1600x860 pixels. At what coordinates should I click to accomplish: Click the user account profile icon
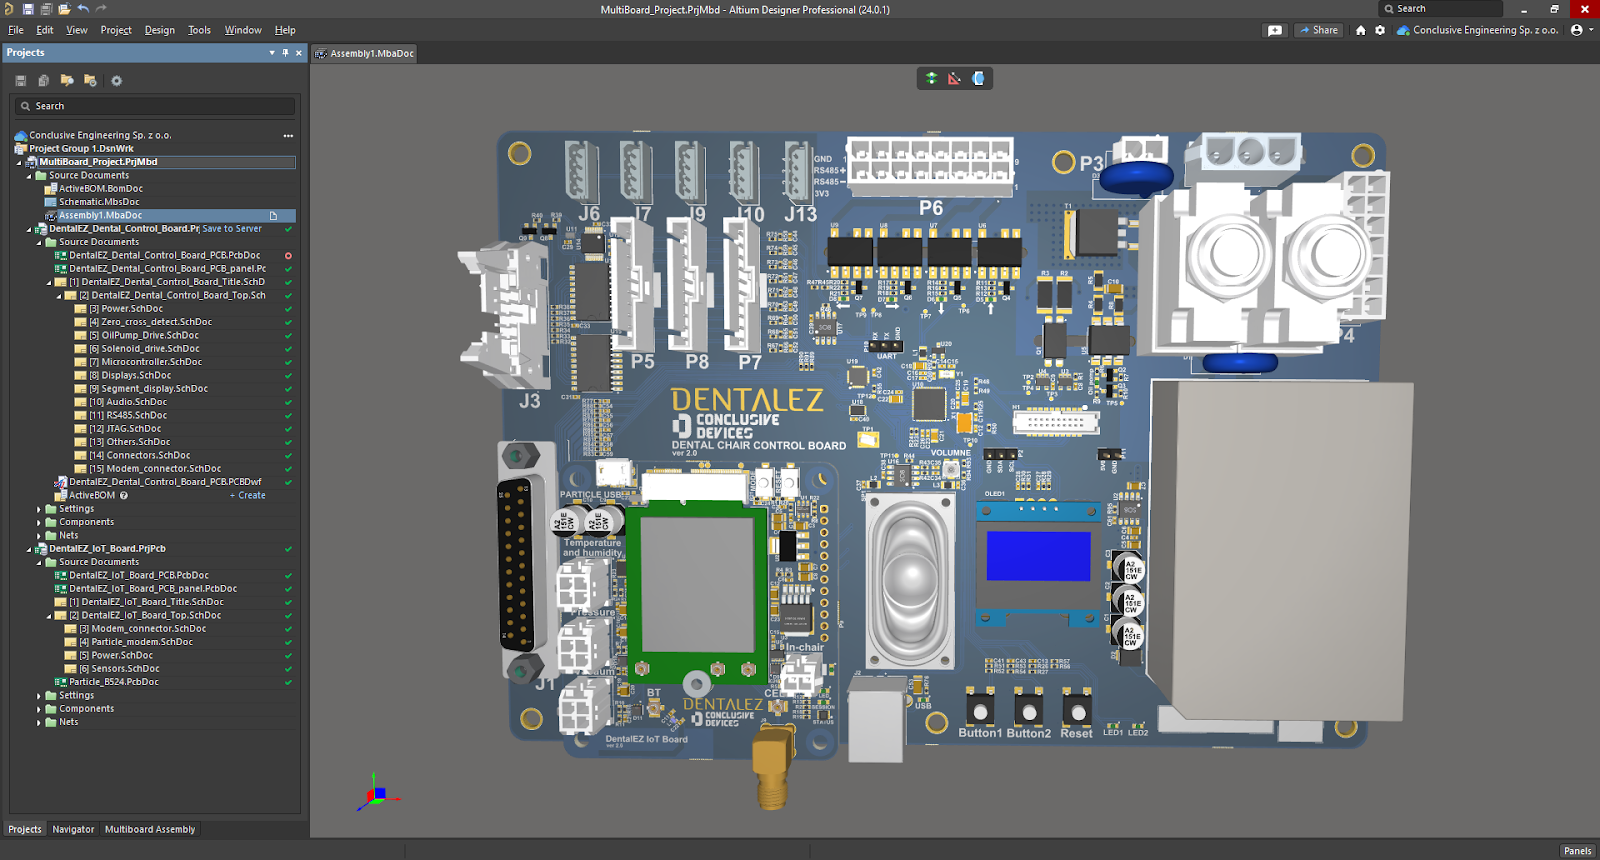[x=1577, y=30]
